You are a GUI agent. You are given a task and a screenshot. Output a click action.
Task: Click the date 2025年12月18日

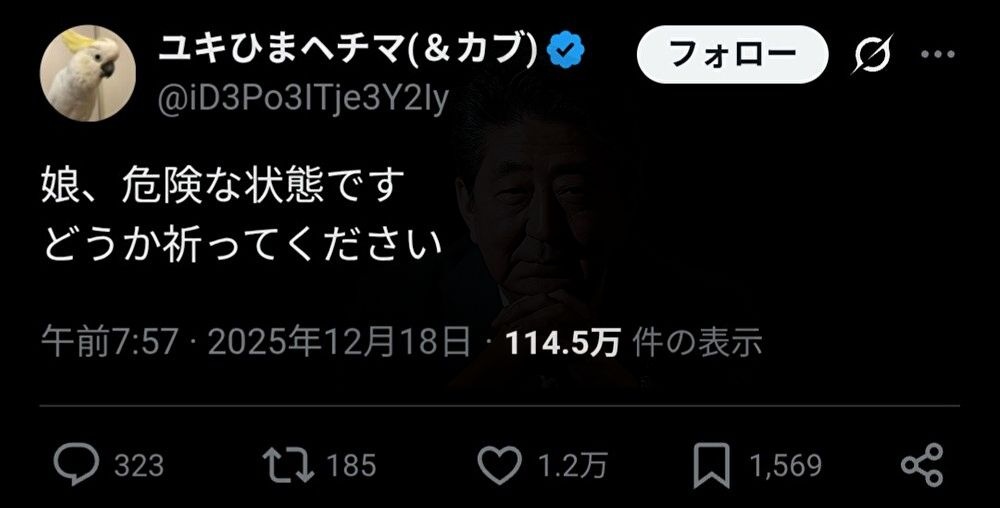(x=339, y=343)
